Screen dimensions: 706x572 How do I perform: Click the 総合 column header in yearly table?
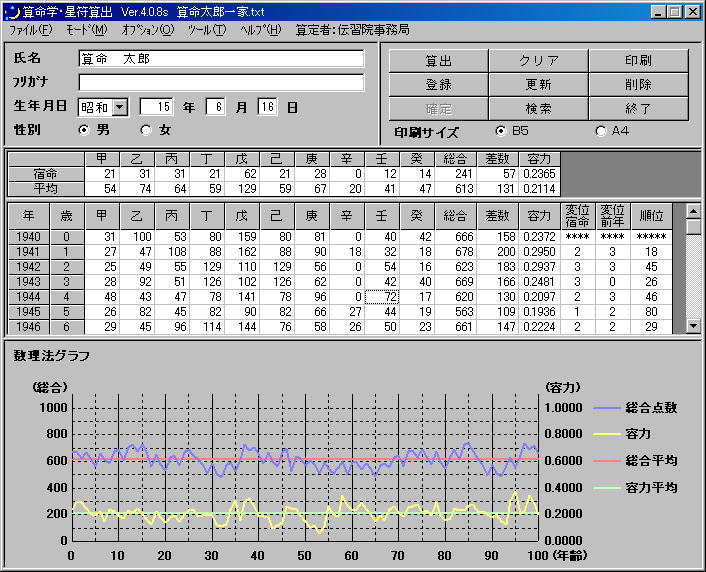tap(455, 216)
